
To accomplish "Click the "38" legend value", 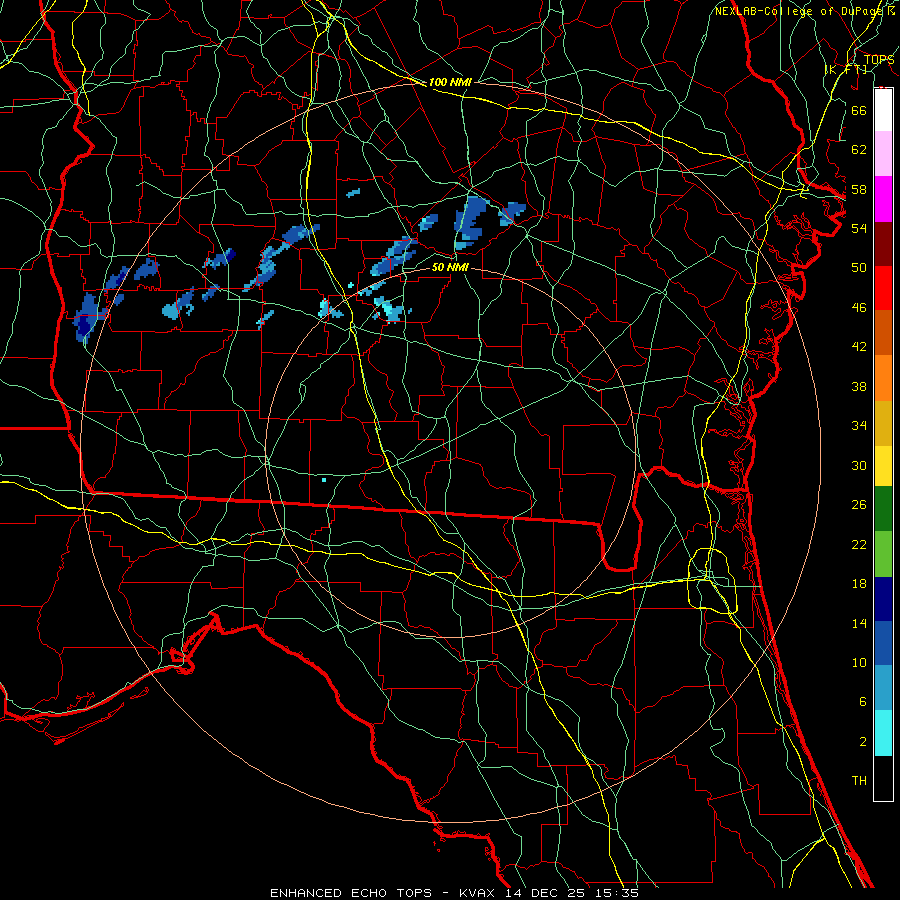I will [x=859, y=386].
